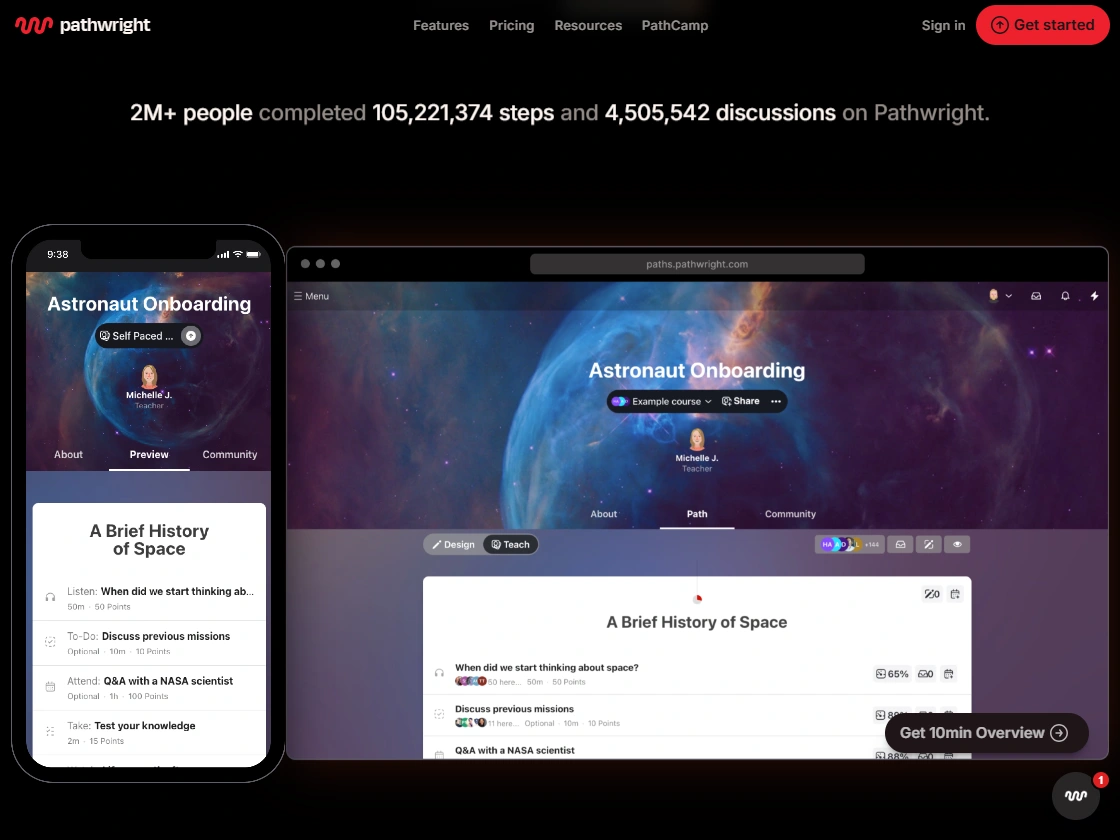
Task: Click the +144 member avatars group
Action: 849,544
